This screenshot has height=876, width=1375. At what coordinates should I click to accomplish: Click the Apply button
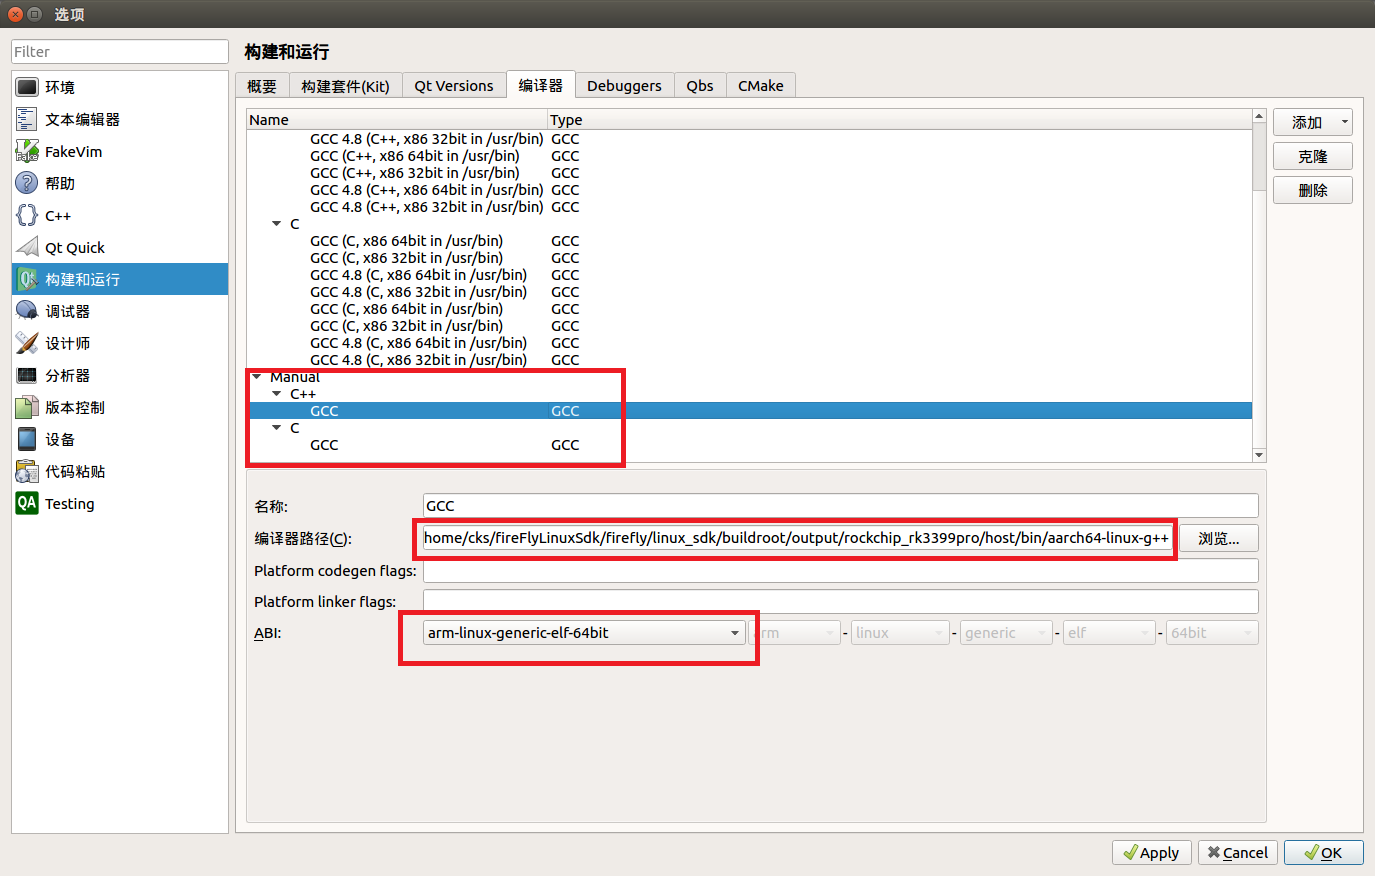(1151, 852)
